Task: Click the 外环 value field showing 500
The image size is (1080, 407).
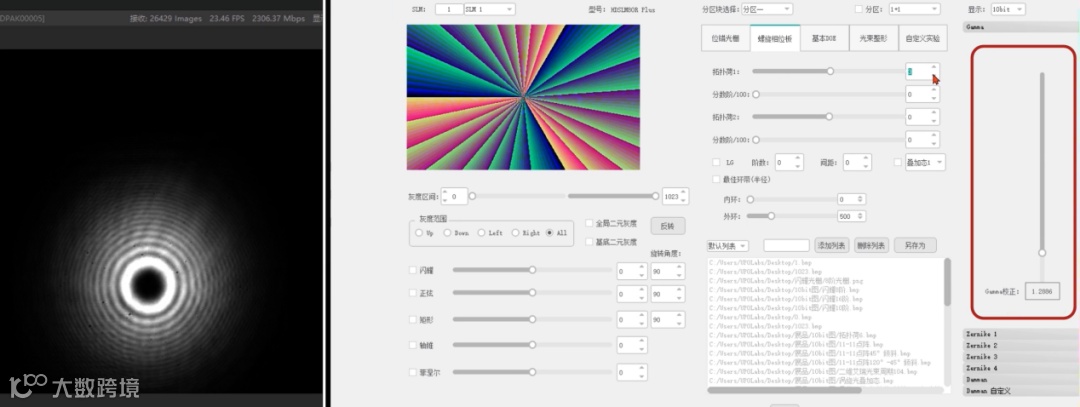Action: point(851,216)
